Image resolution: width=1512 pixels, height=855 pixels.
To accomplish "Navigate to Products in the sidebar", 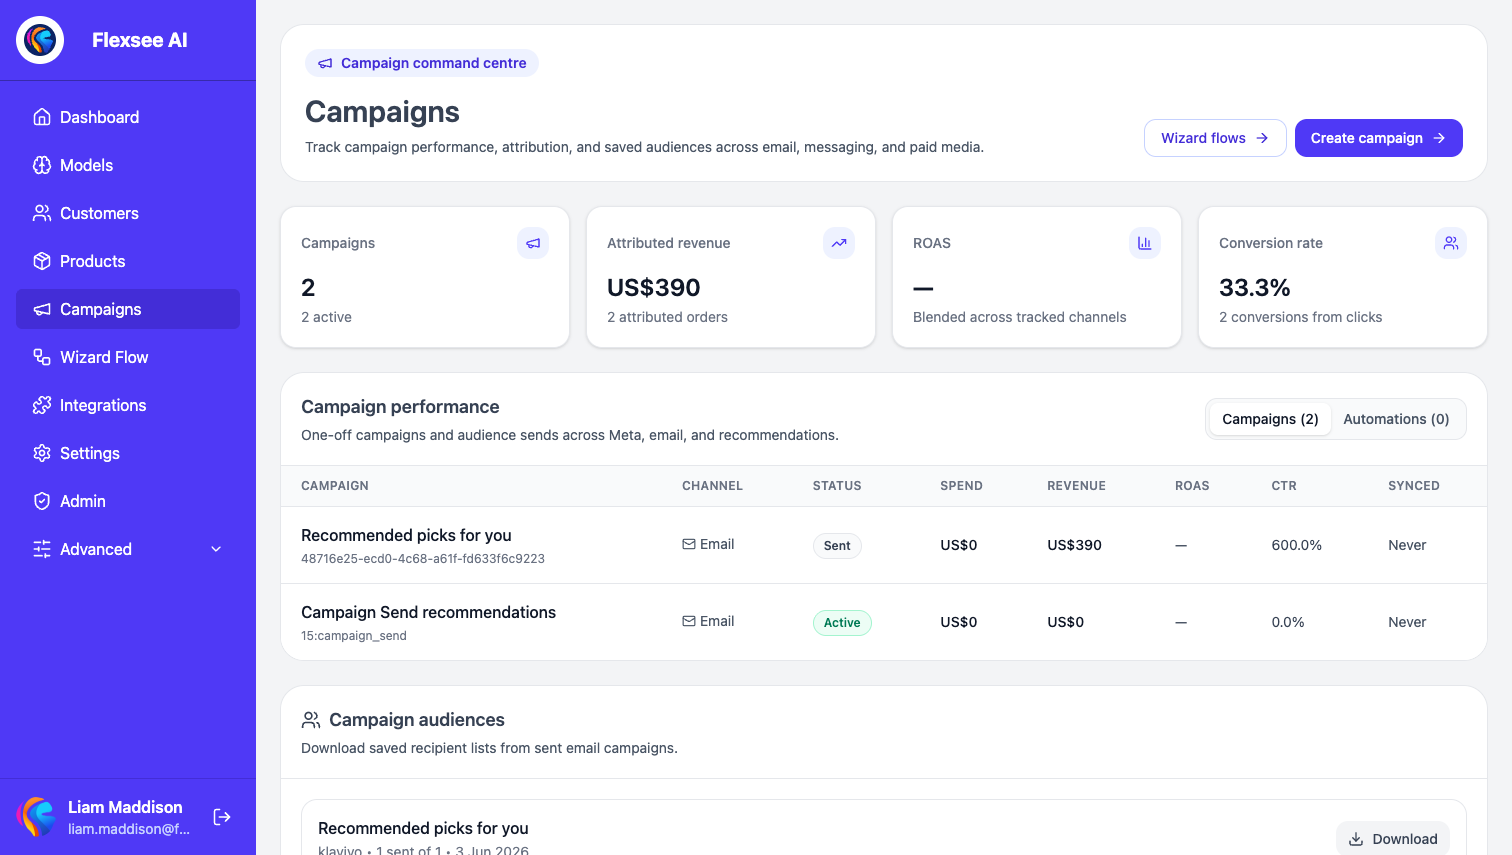I will [x=128, y=261].
